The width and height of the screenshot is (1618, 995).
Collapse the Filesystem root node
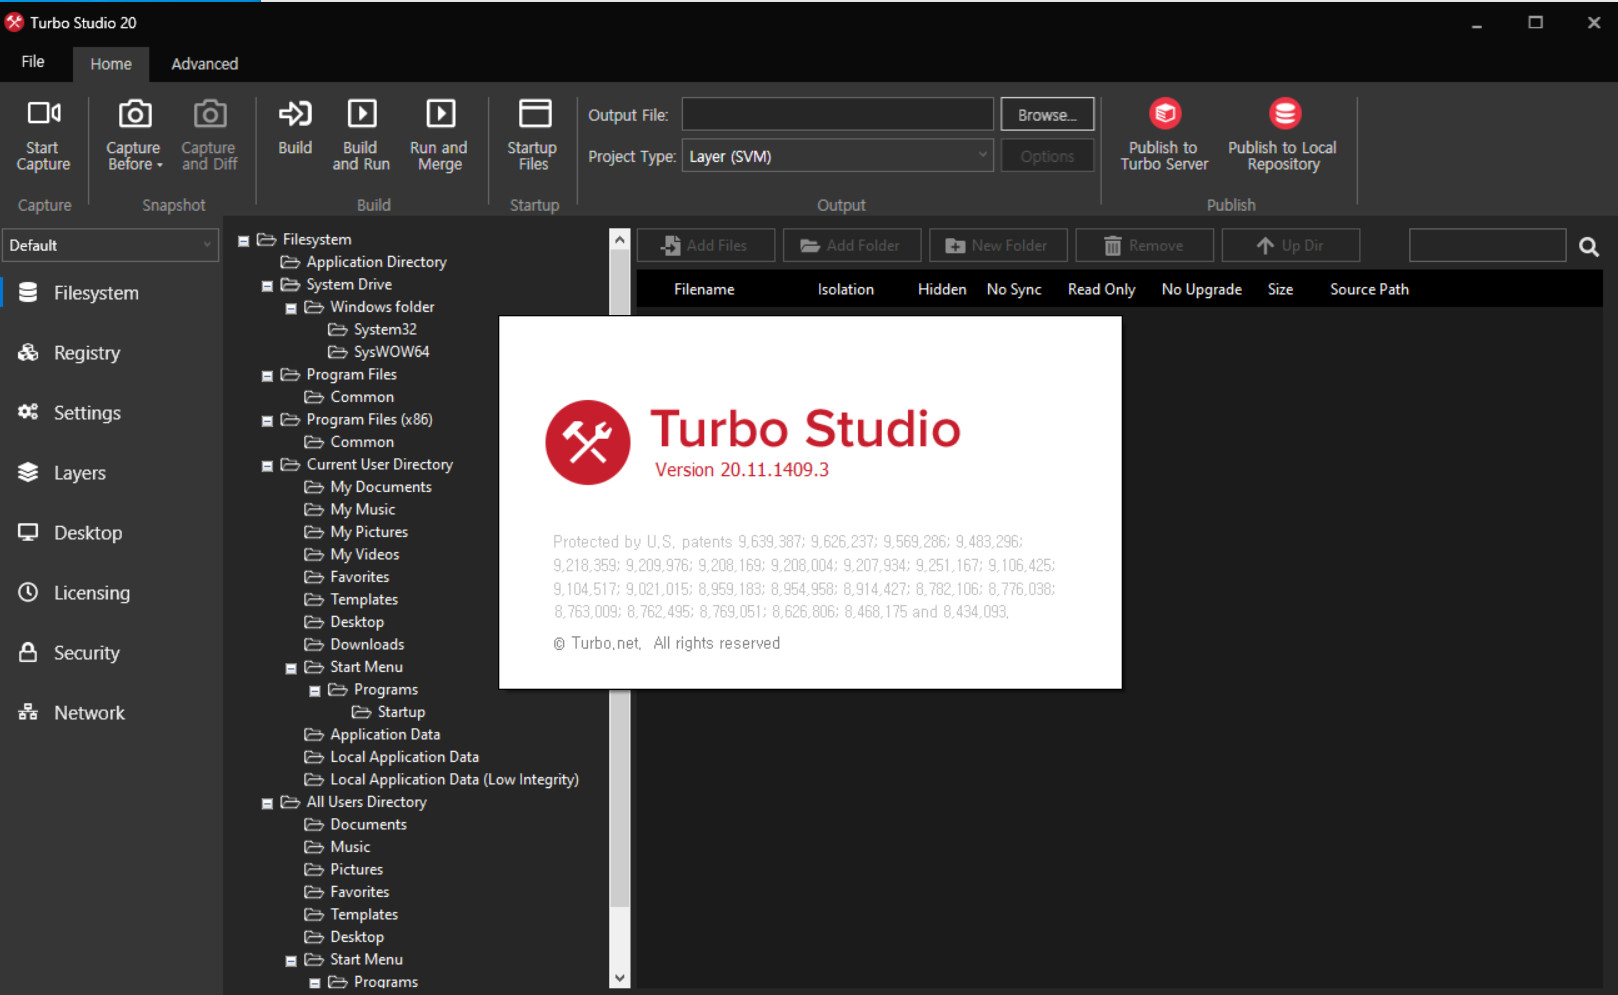coord(243,241)
